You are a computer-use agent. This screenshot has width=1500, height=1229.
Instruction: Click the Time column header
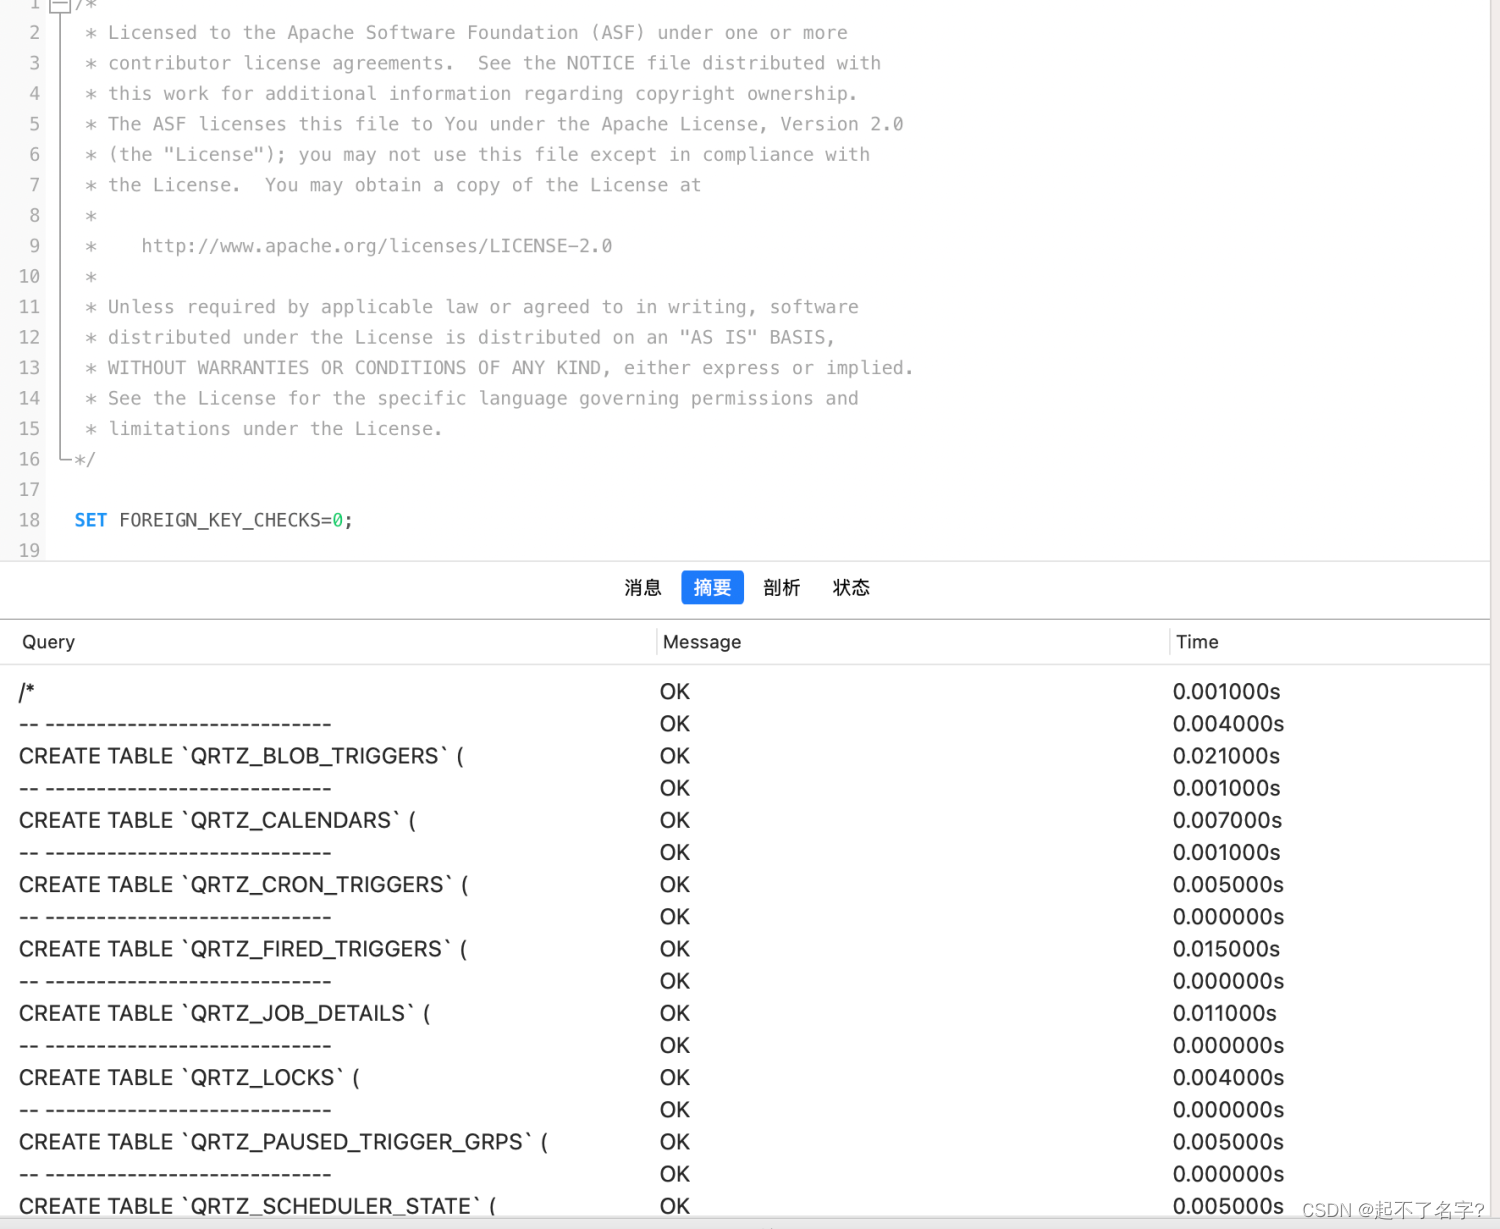1196,642
